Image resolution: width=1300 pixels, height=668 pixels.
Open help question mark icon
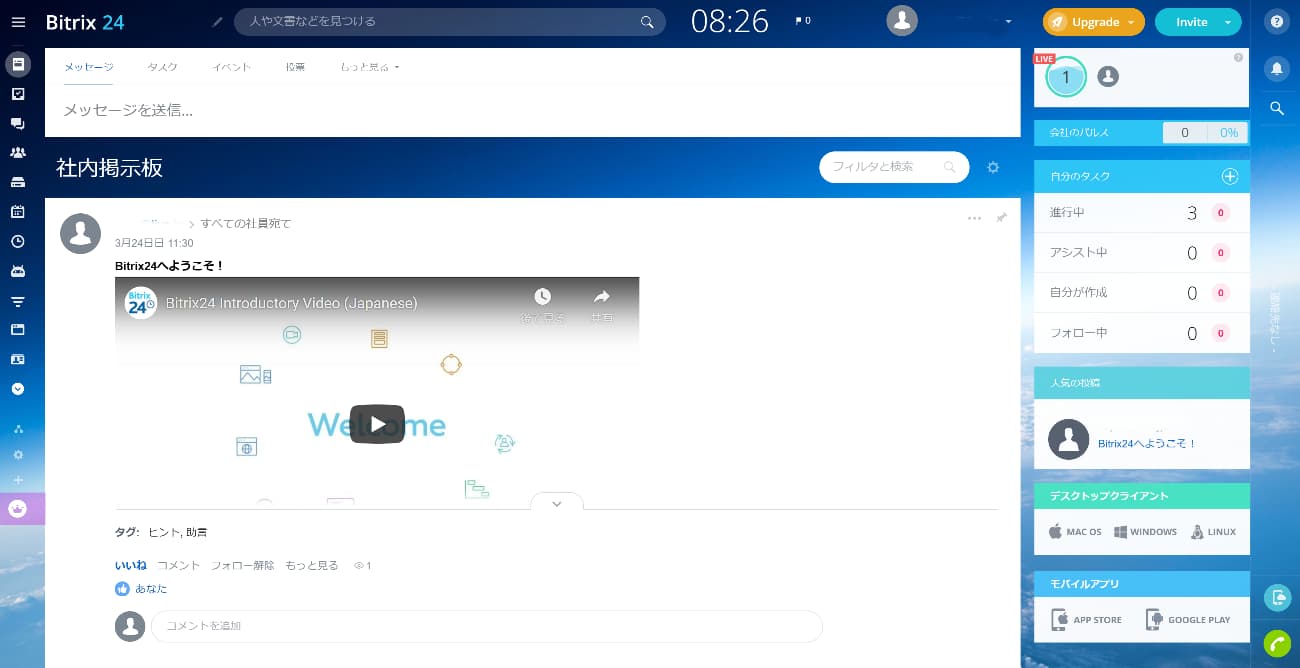pyautogui.click(x=1277, y=22)
